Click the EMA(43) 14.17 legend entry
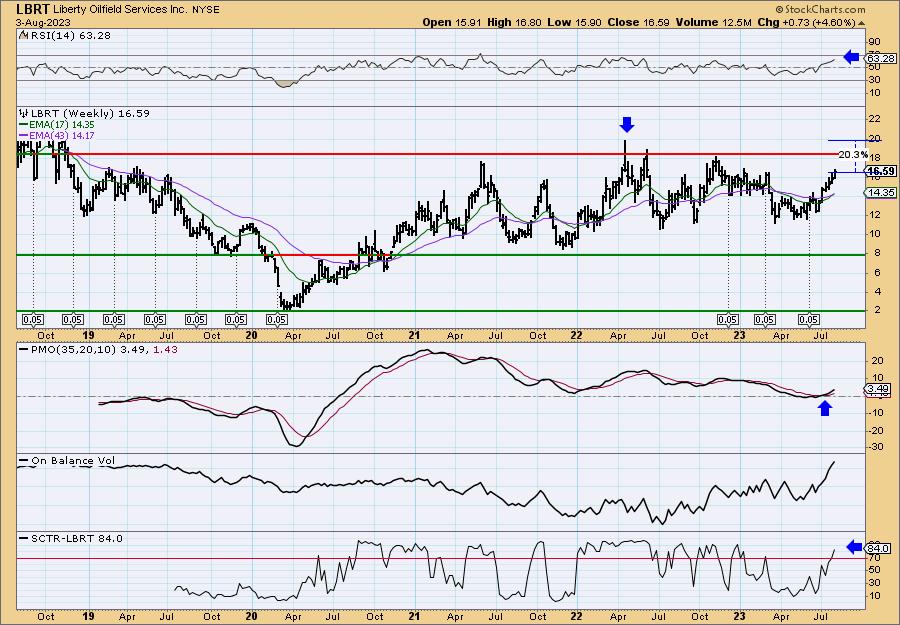This screenshot has height=625, width=900. click(57, 135)
